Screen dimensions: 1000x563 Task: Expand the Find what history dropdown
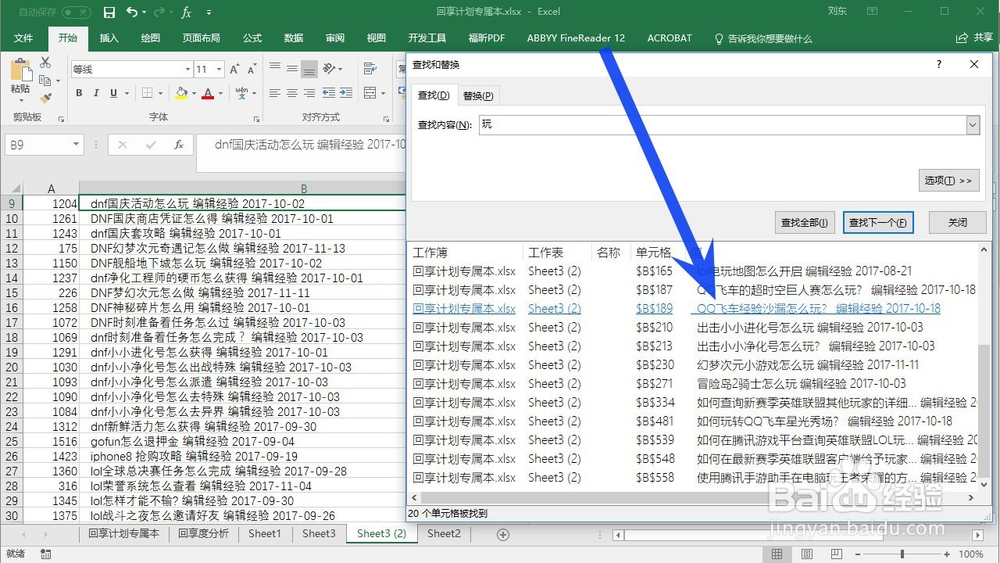tap(973, 125)
